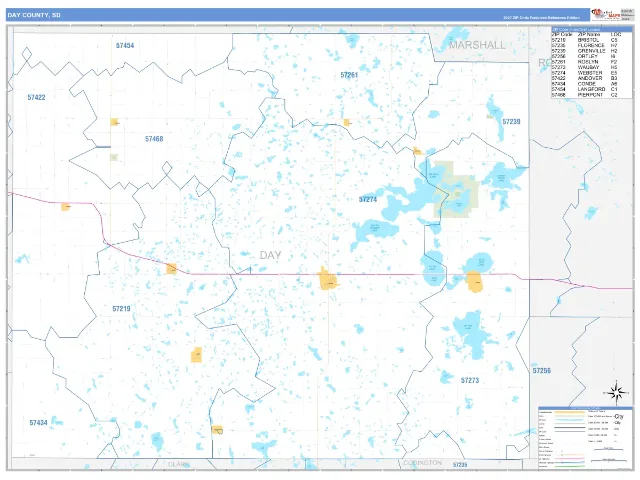Click the ZIP Name column heading

(x=589, y=34)
